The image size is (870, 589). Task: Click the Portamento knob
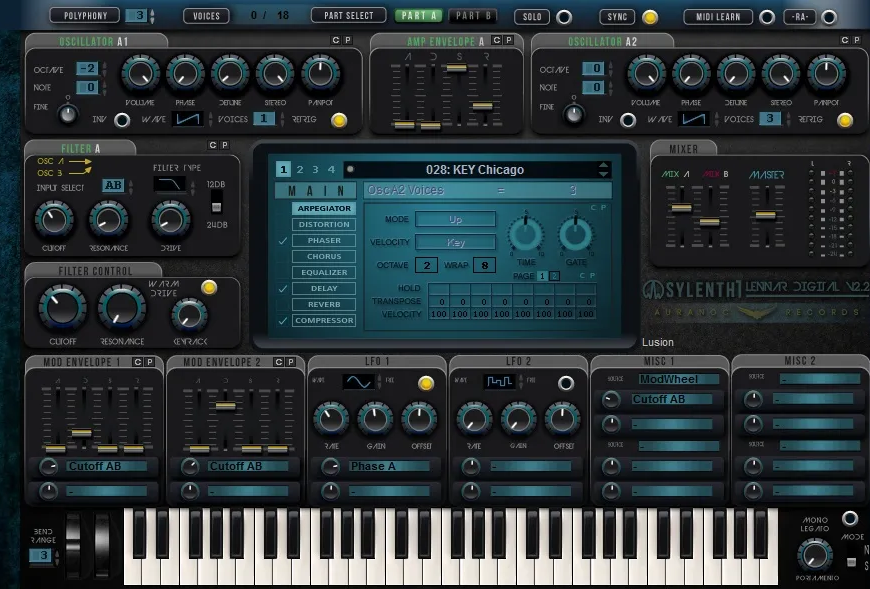pyautogui.click(x=815, y=555)
